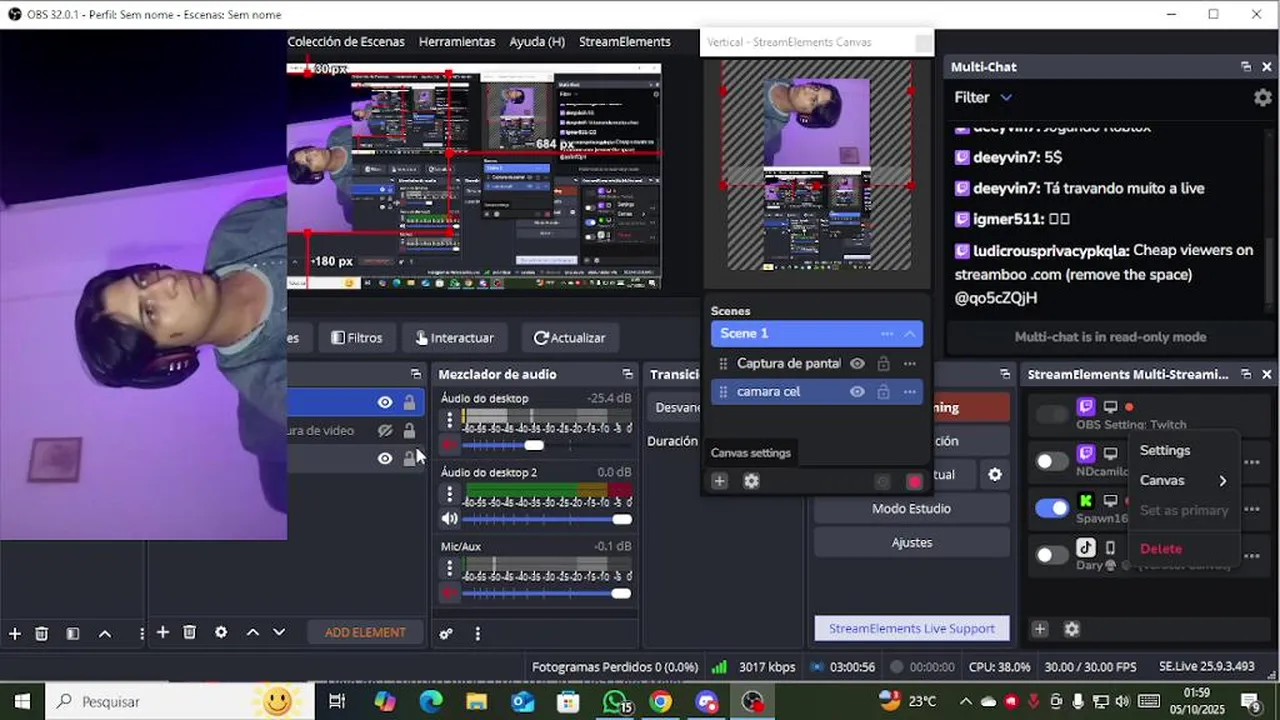The image size is (1280, 720).
Task: Toggle lock on the highlighted top source
Action: pos(409,402)
